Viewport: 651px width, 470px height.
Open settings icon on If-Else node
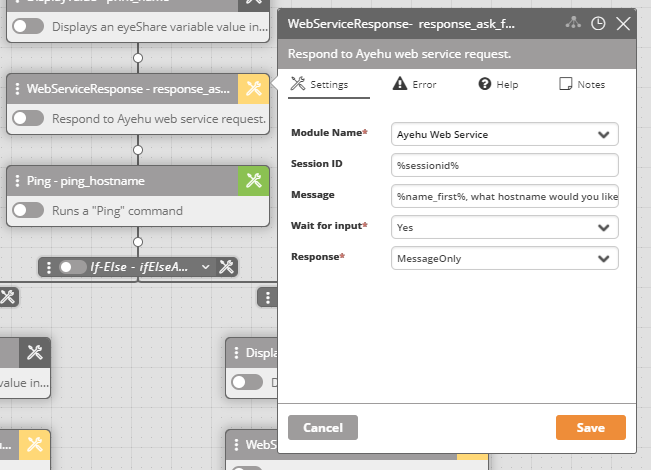pos(227,267)
